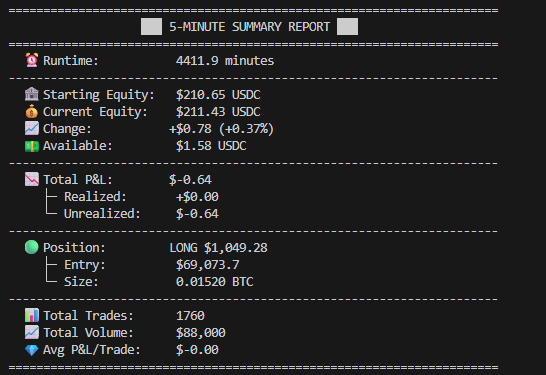Click the cash emoji beside Available
The width and height of the screenshot is (546, 375).
click(32, 146)
